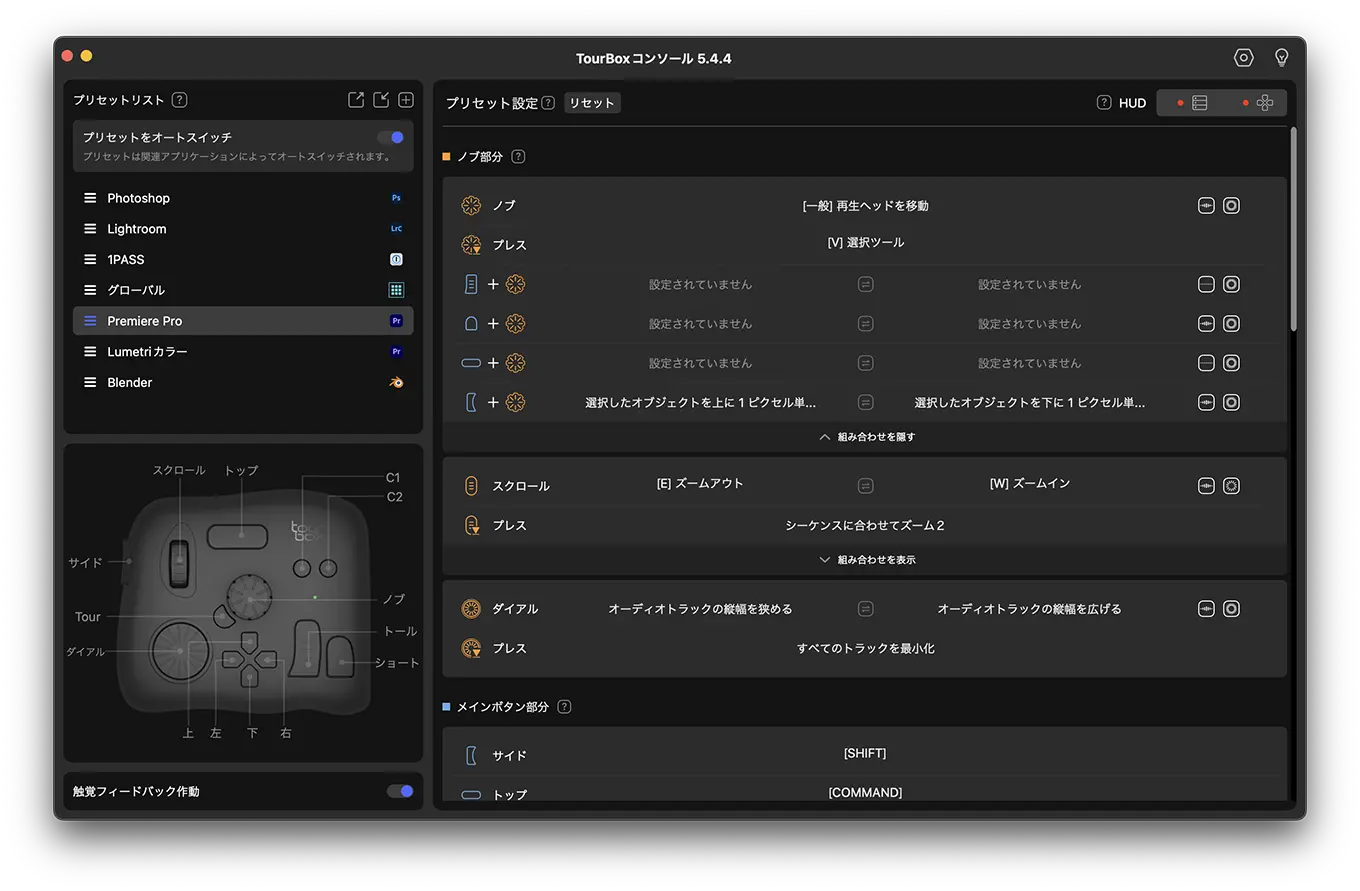
Task: Click the ノブ knob on device diagram
Action: tap(249, 600)
